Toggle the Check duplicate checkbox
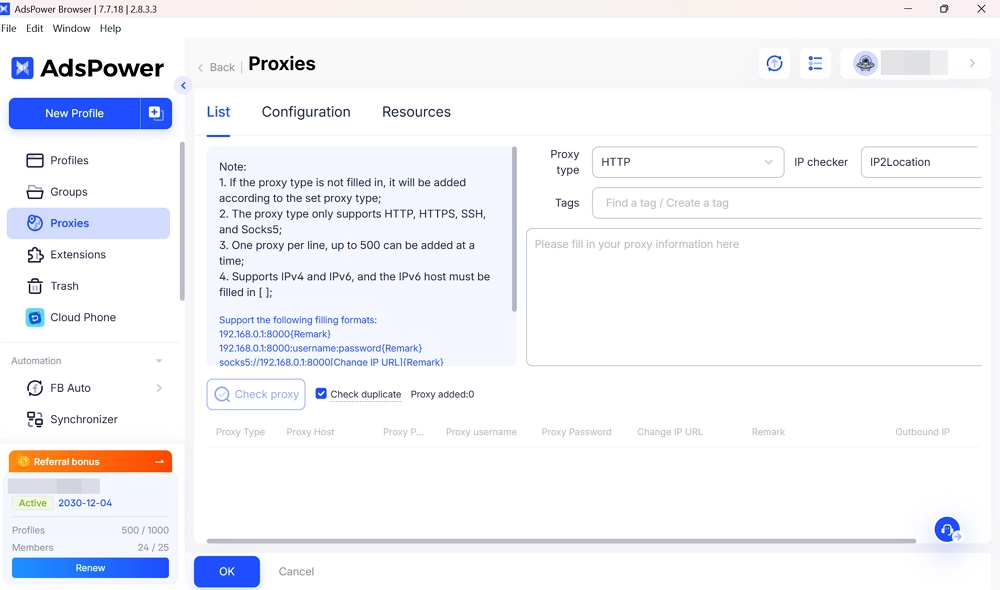The height and width of the screenshot is (590, 1000). point(321,394)
